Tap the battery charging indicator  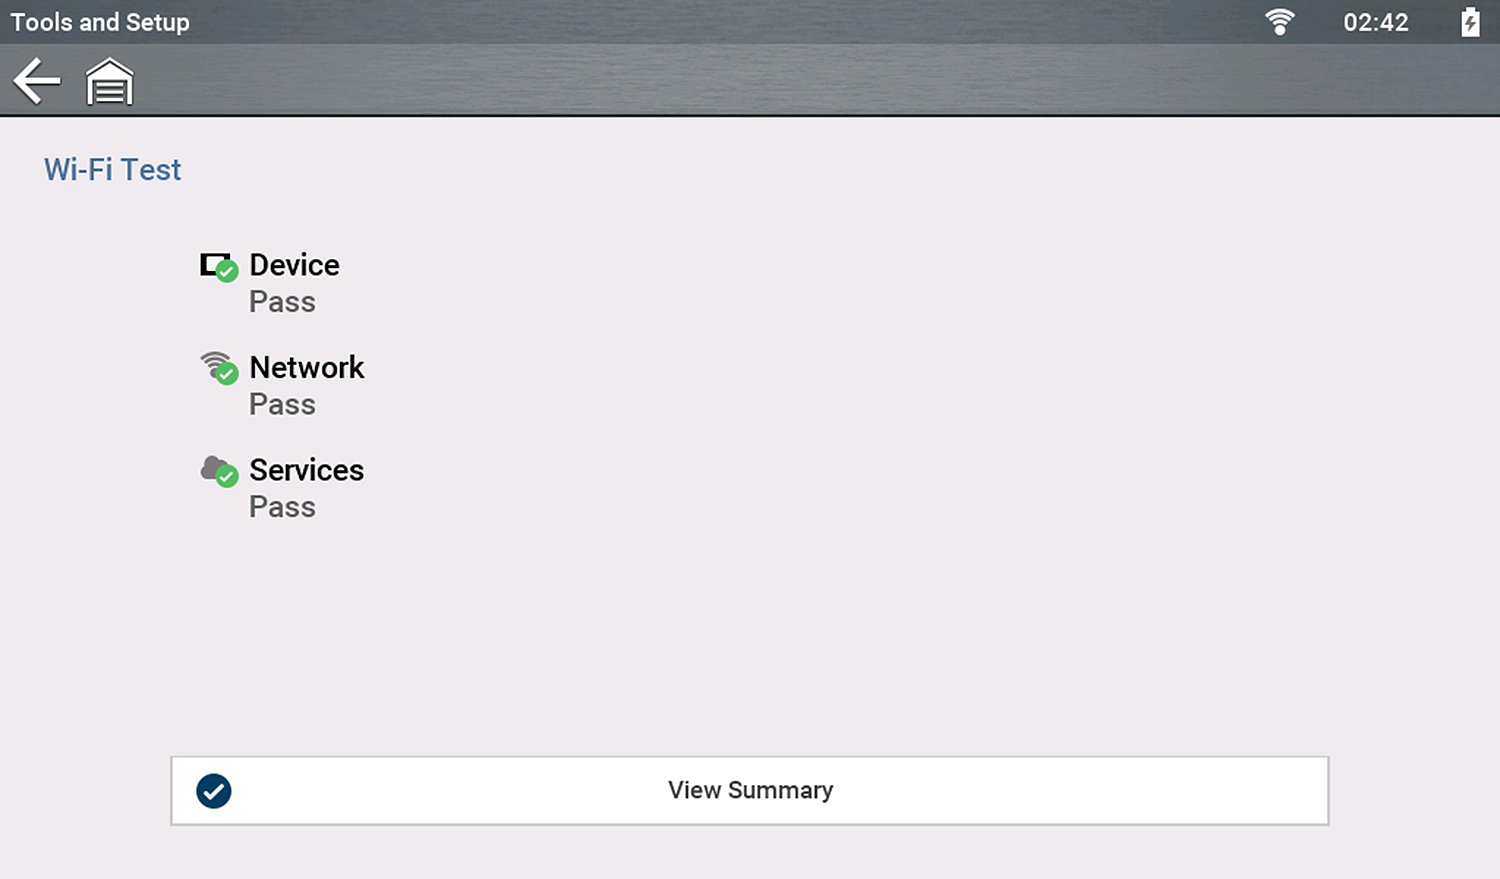[1469, 22]
